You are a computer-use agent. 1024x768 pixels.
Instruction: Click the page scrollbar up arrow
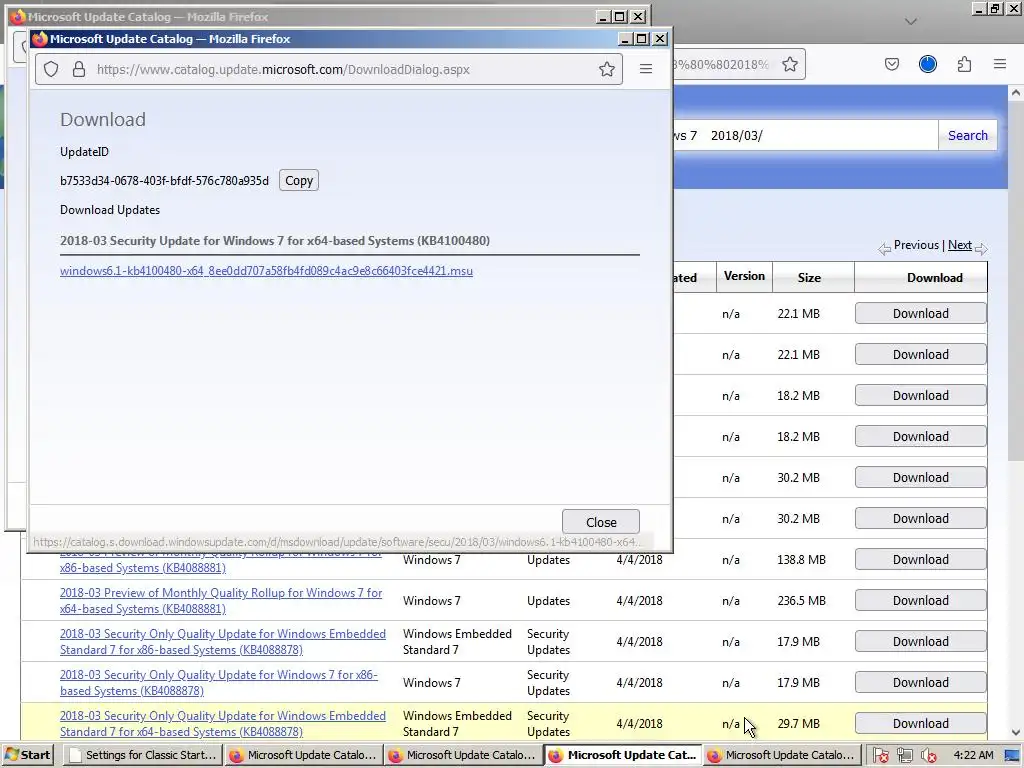1016,93
